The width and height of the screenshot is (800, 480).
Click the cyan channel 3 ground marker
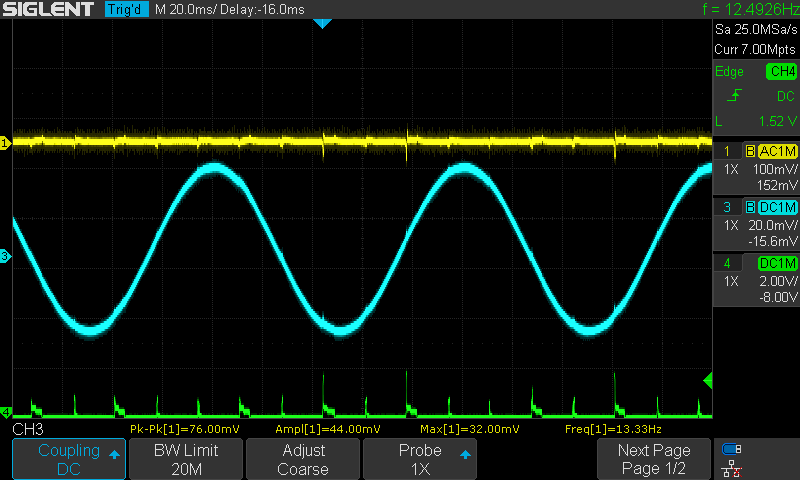click(5, 256)
